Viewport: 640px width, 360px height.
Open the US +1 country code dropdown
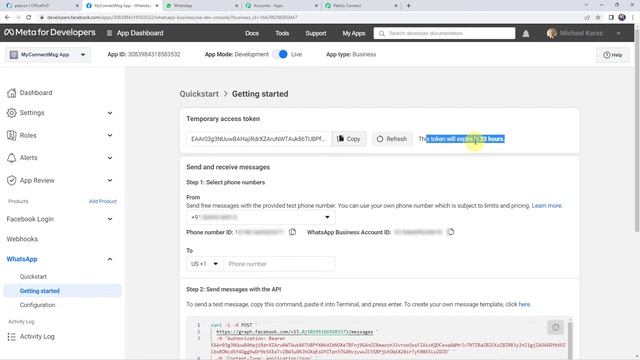click(x=205, y=264)
